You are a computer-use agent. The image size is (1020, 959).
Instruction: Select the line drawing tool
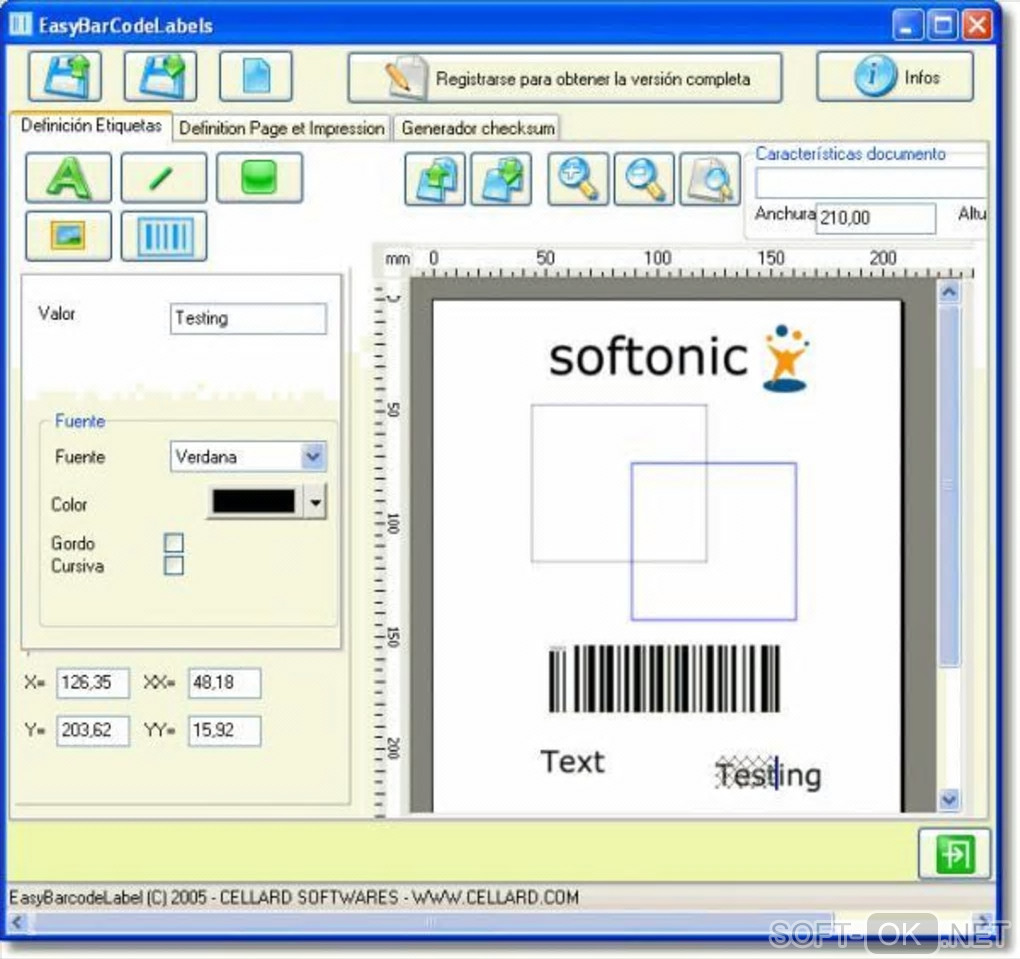click(x=164, y=178)
